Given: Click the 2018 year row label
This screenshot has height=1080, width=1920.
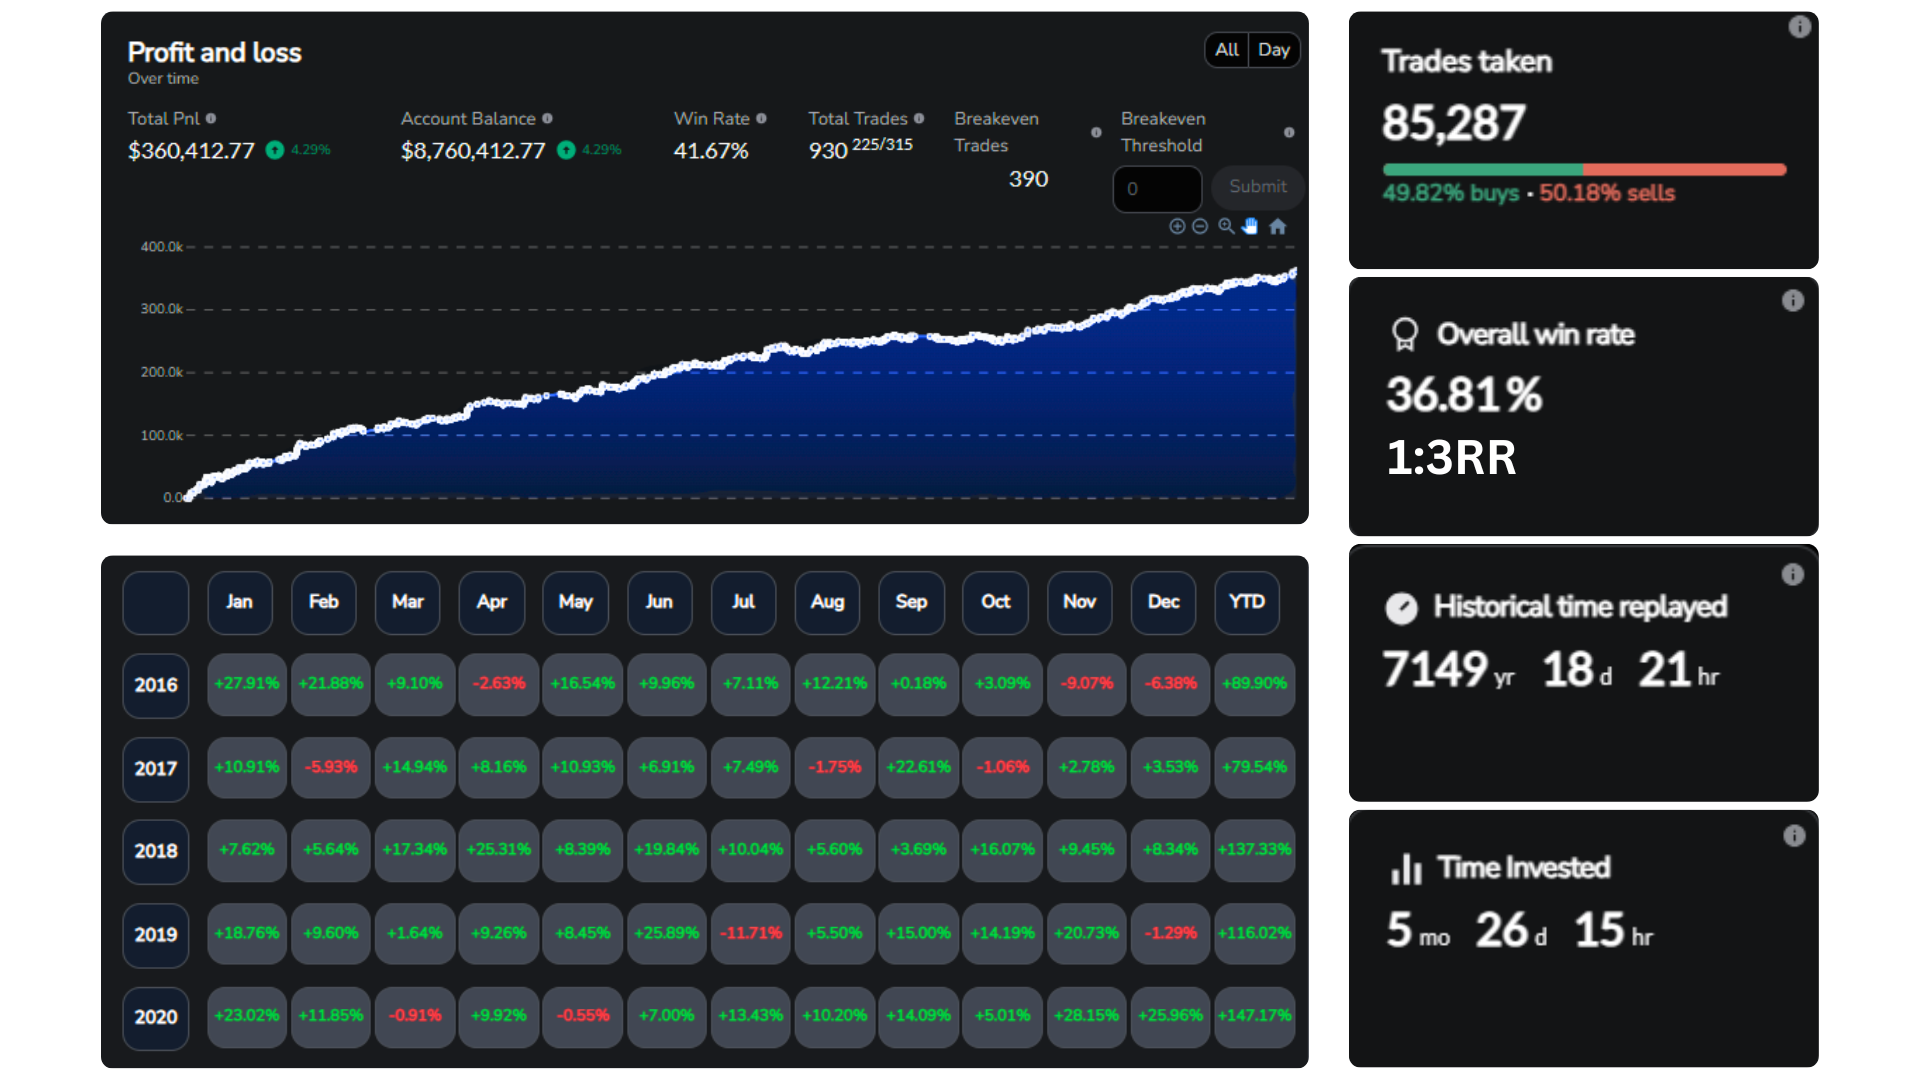Looking at the screenshot, I should 156,851.
